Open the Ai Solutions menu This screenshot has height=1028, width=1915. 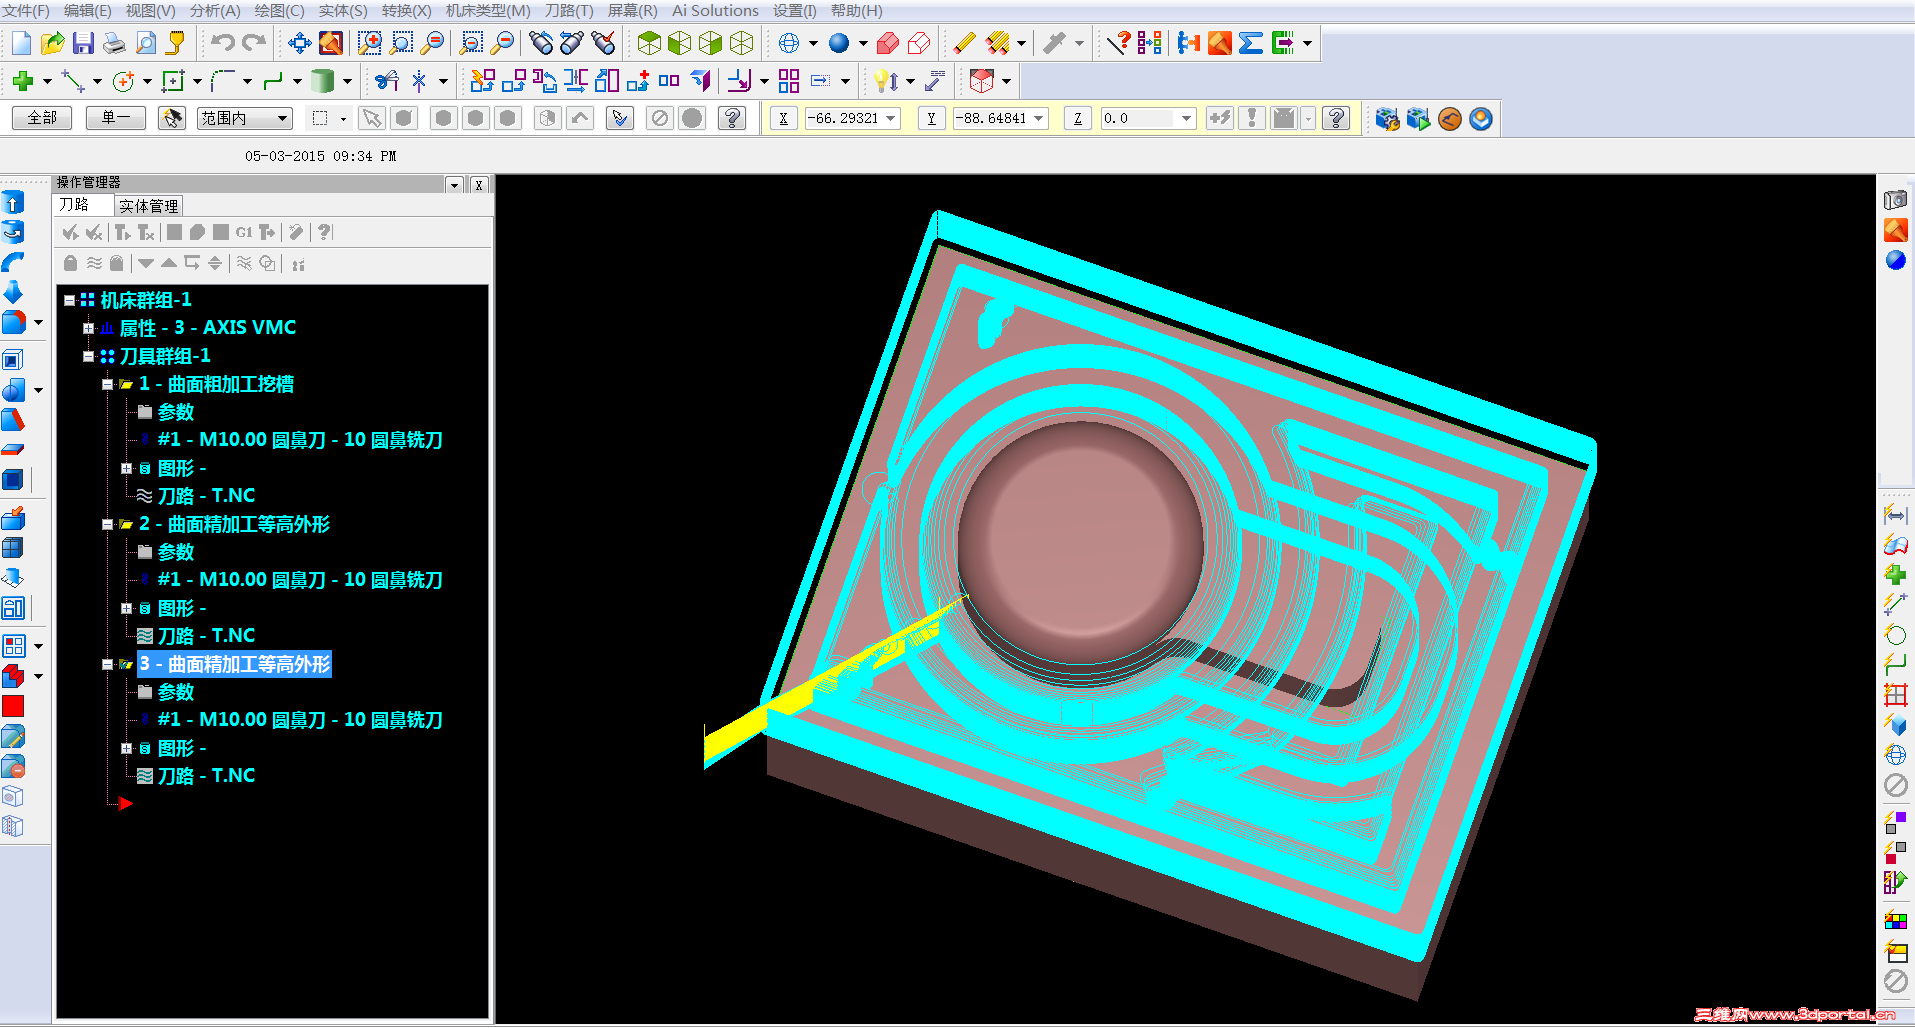715,10
